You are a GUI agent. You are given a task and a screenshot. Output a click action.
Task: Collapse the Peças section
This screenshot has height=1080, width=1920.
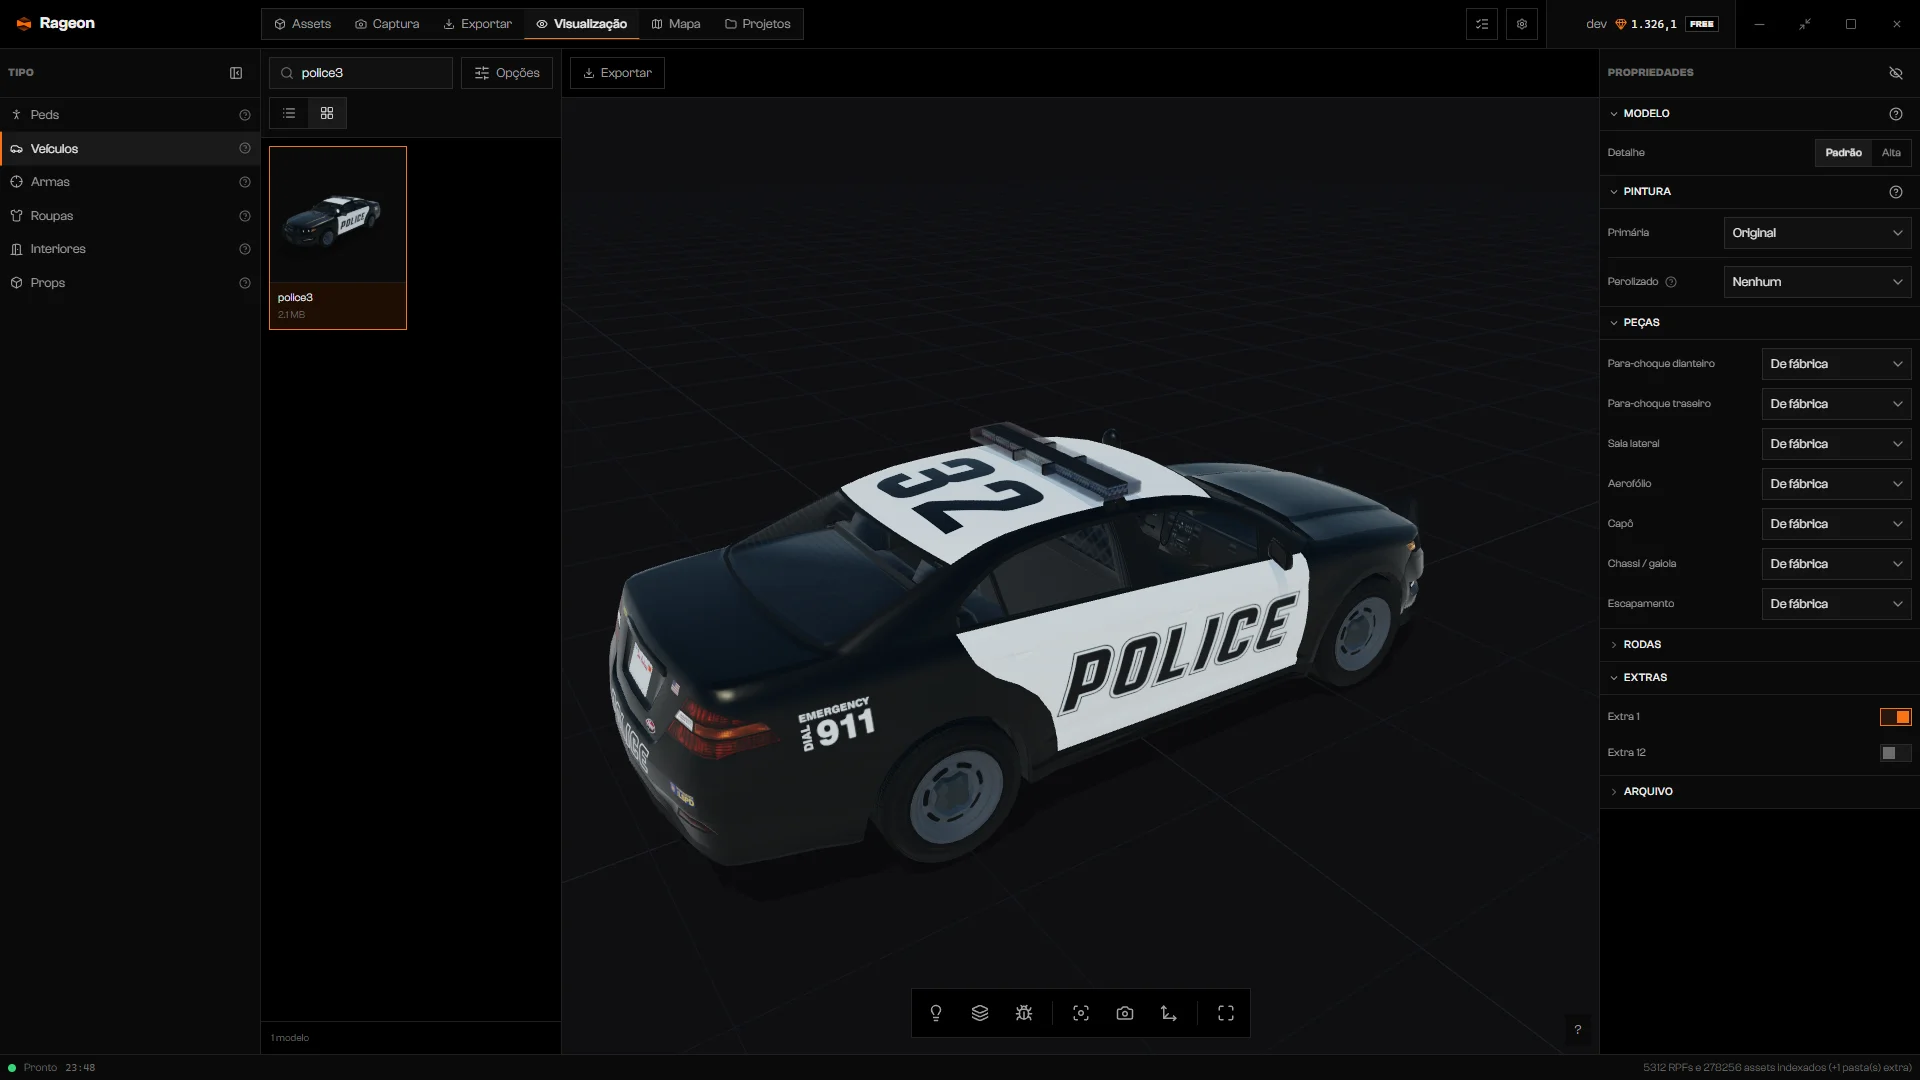(x=1759, y=323)
